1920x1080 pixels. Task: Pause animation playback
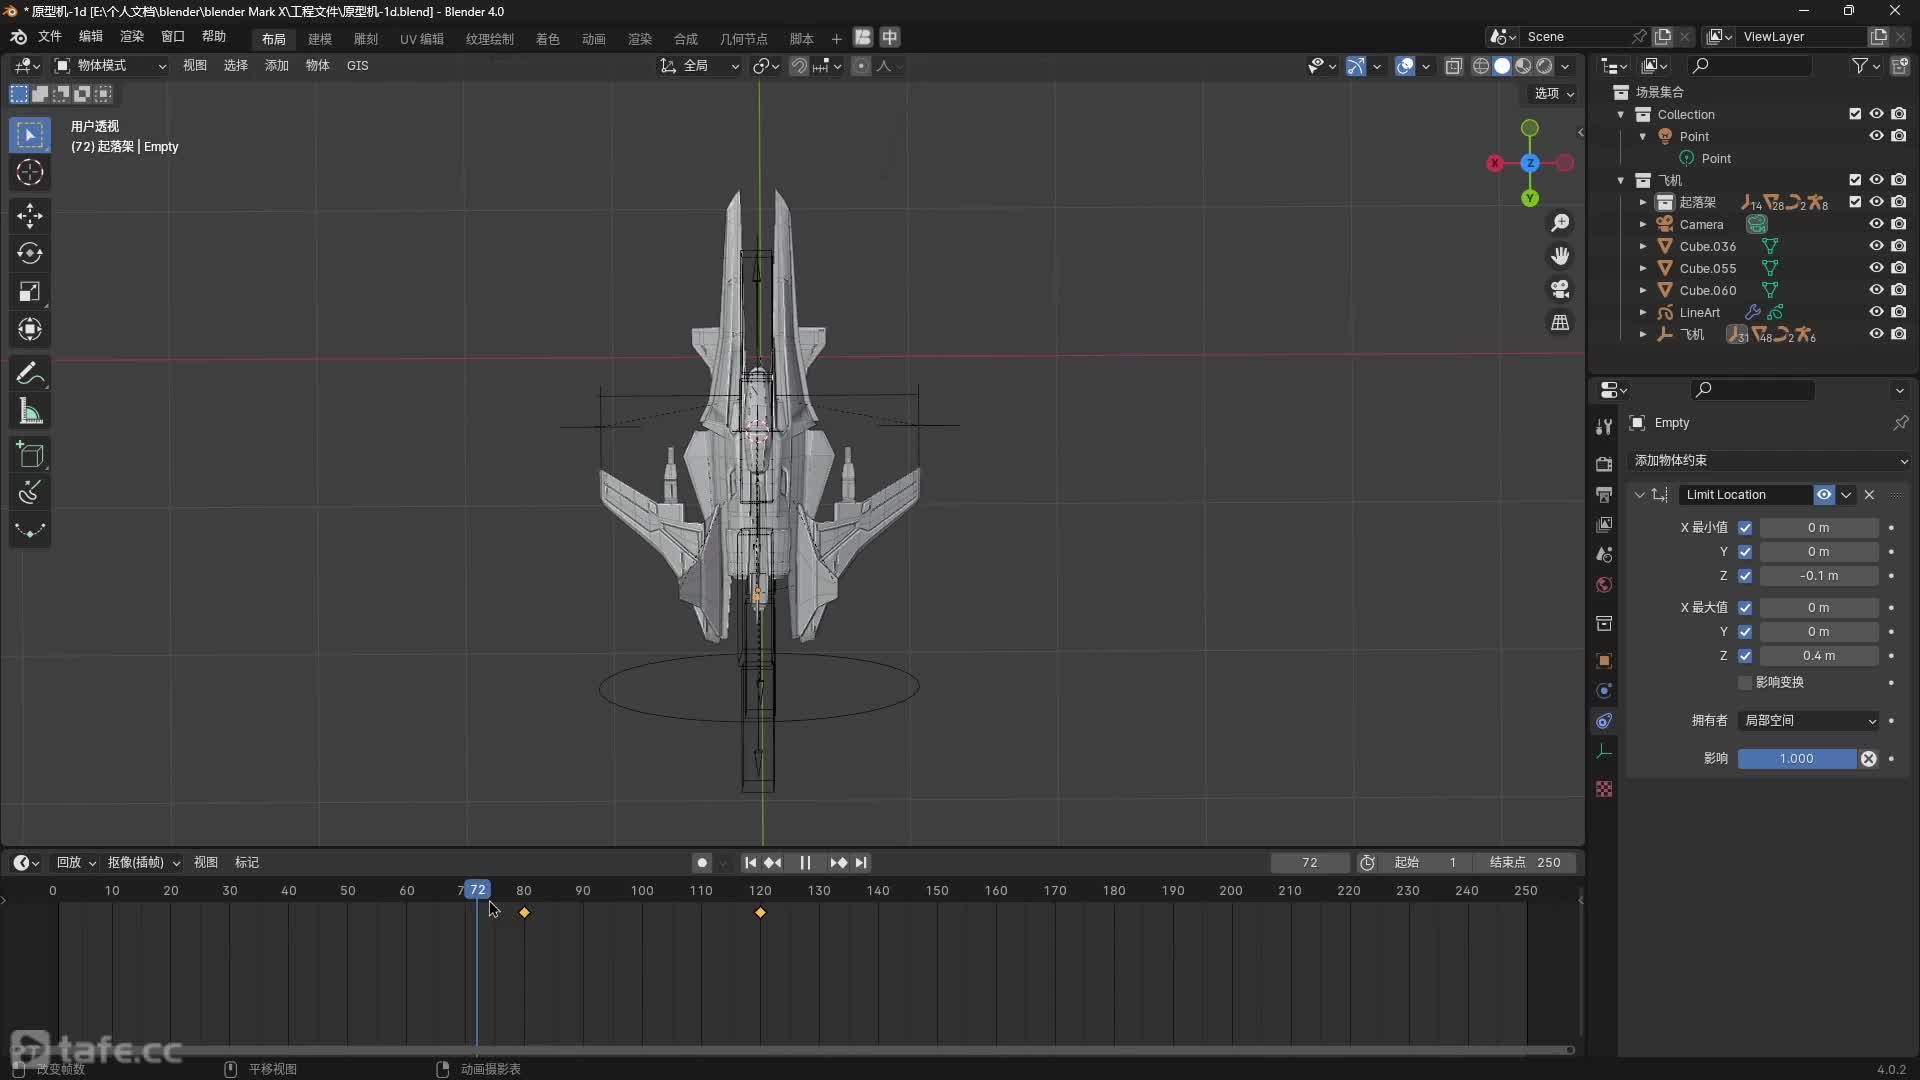[x=805, y=863]
